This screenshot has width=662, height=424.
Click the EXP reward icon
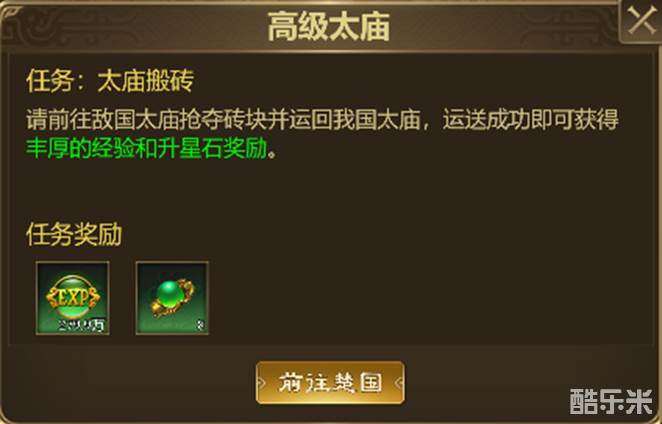click(x=73, y=296)
